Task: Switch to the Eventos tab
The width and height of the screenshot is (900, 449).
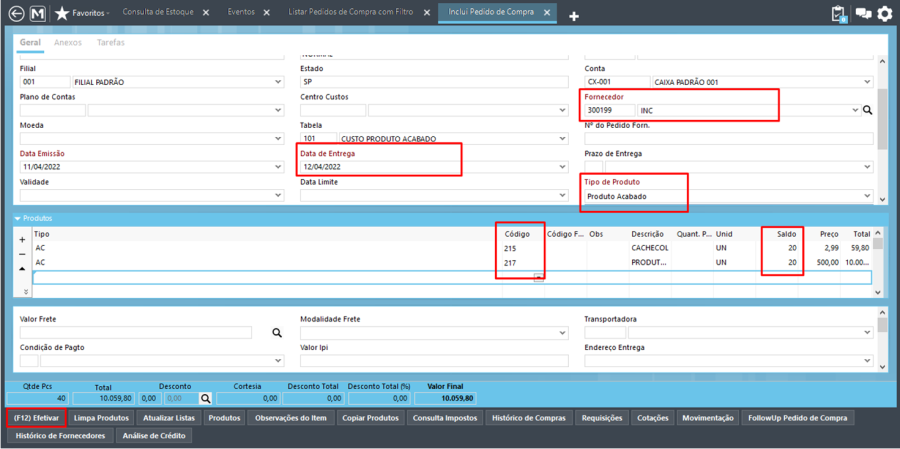Action: [x=241, y=12]
